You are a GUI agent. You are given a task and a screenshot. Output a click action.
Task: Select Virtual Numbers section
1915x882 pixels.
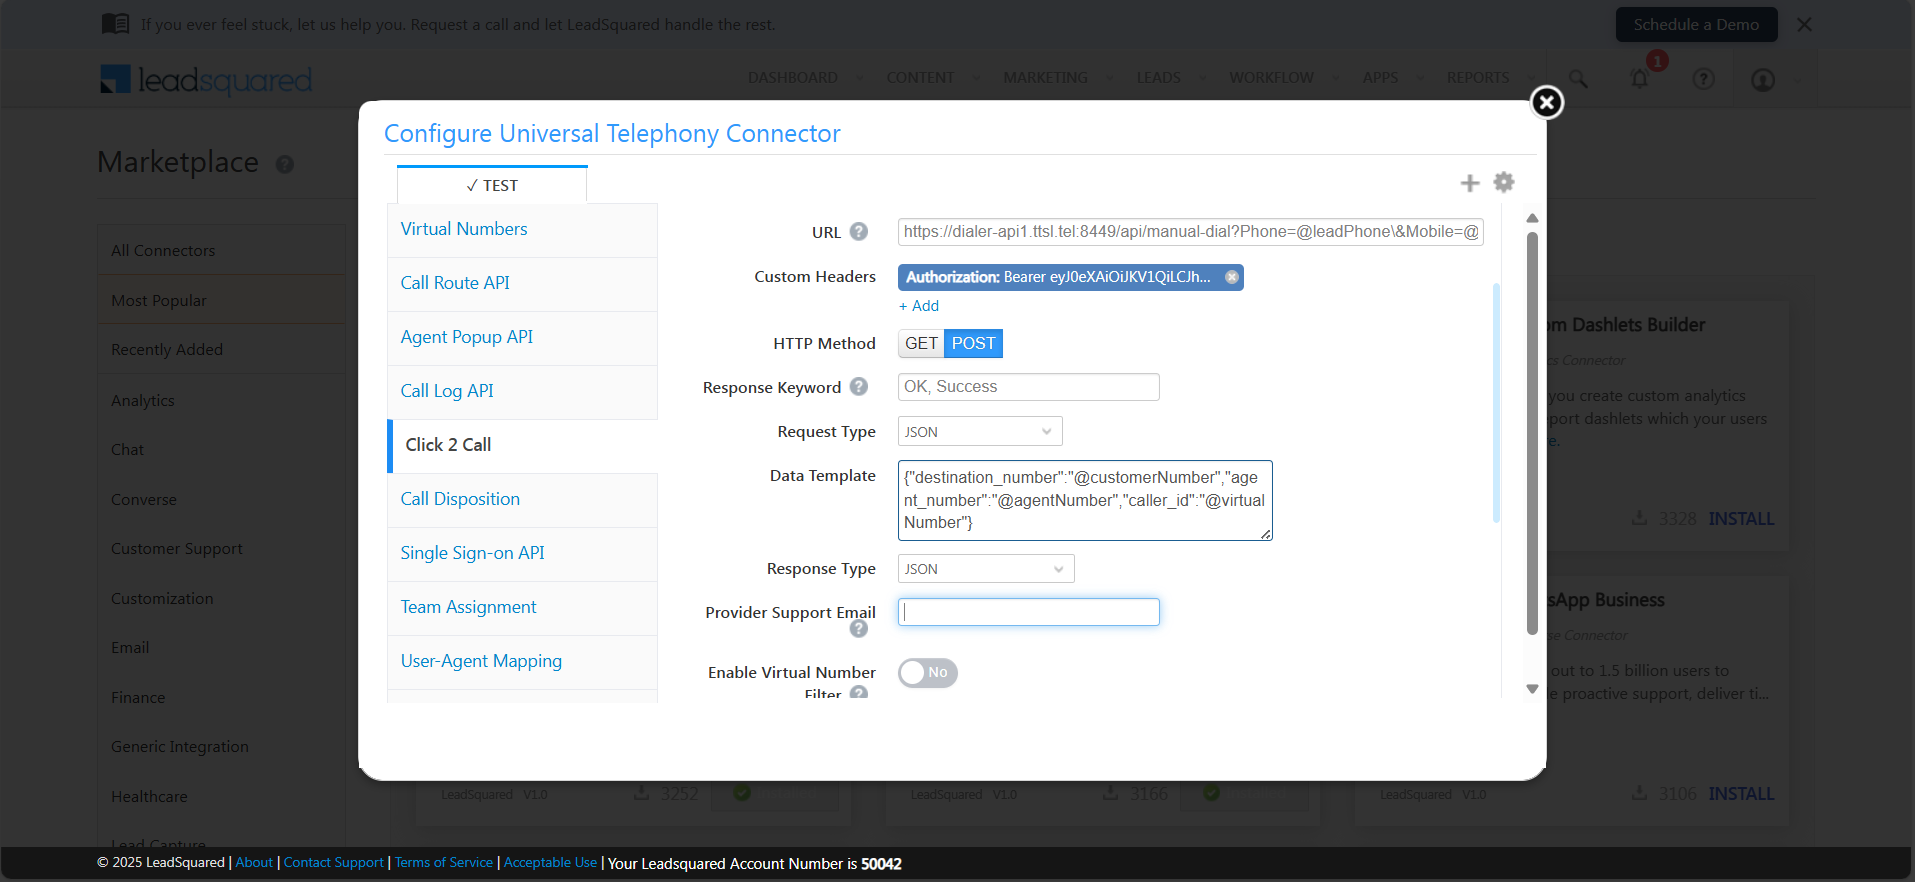click(522, 230)
